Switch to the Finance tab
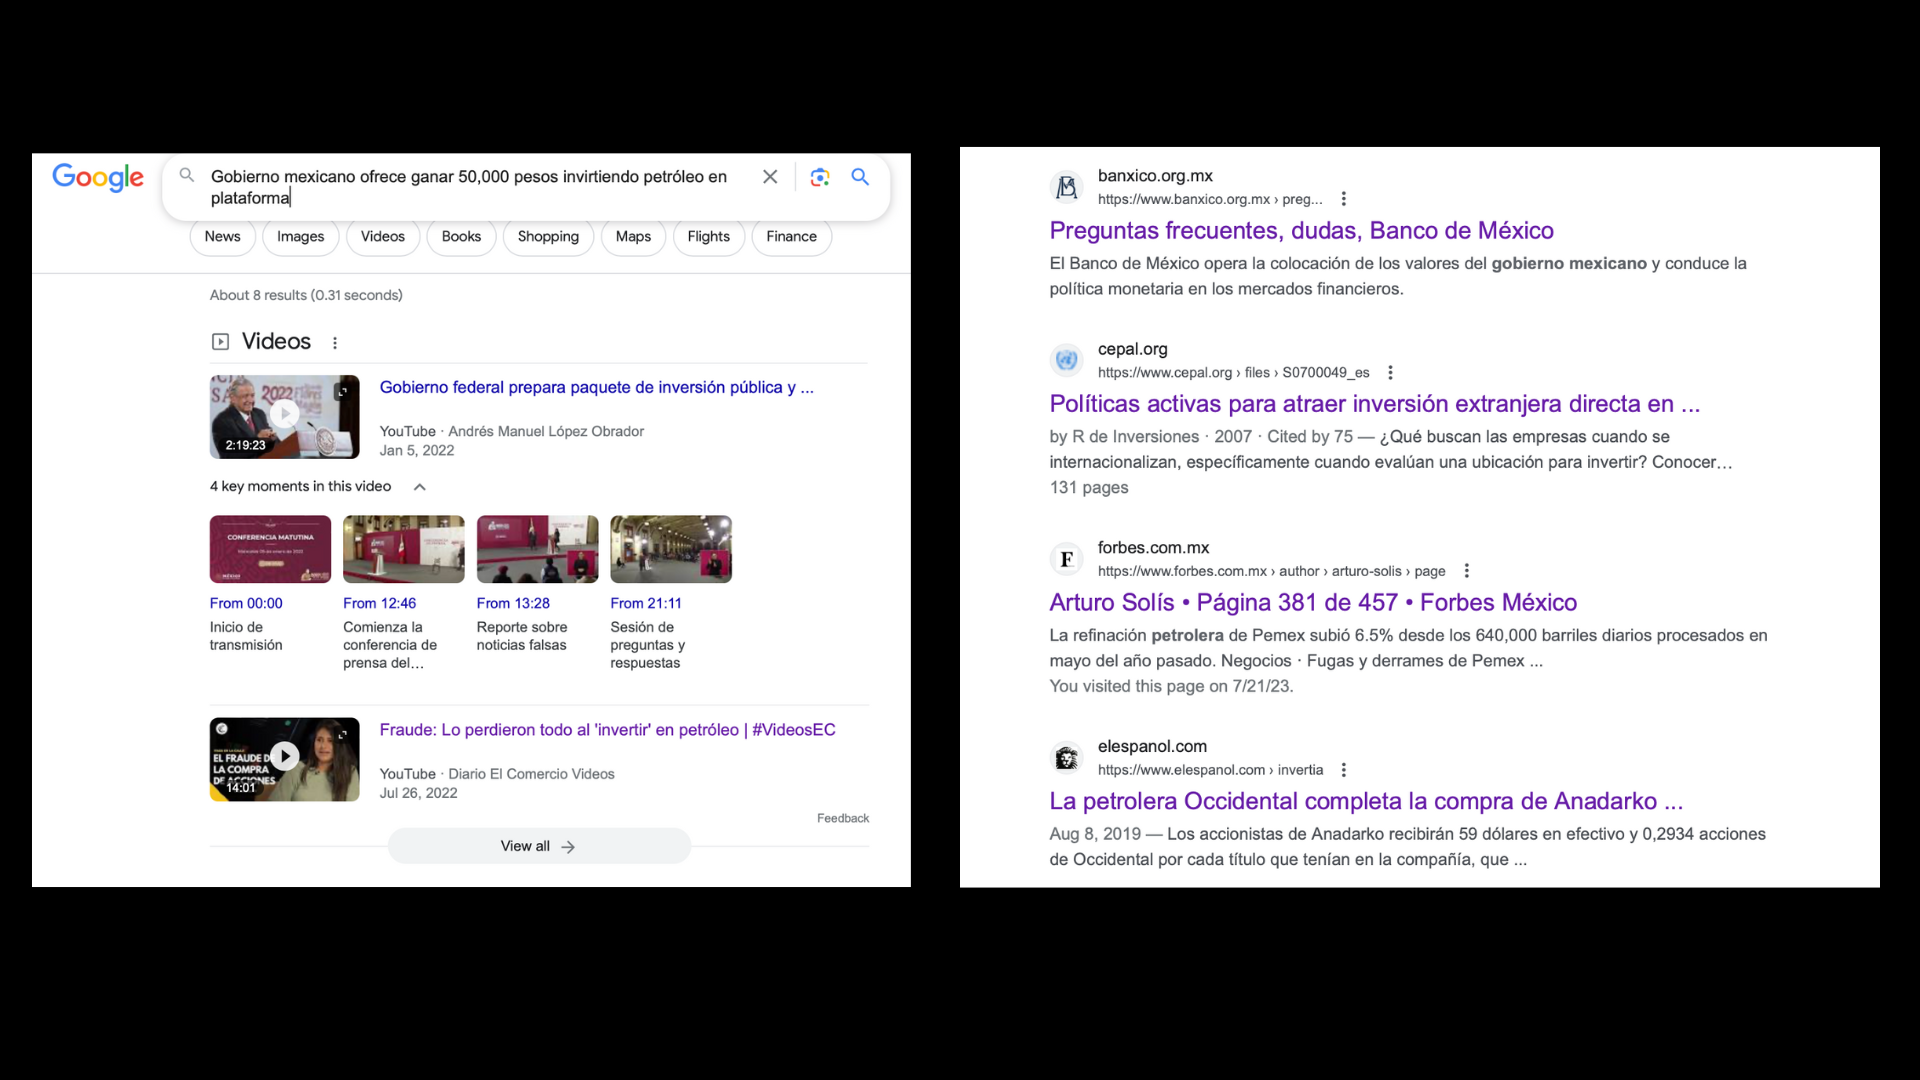 pos(792,237)
